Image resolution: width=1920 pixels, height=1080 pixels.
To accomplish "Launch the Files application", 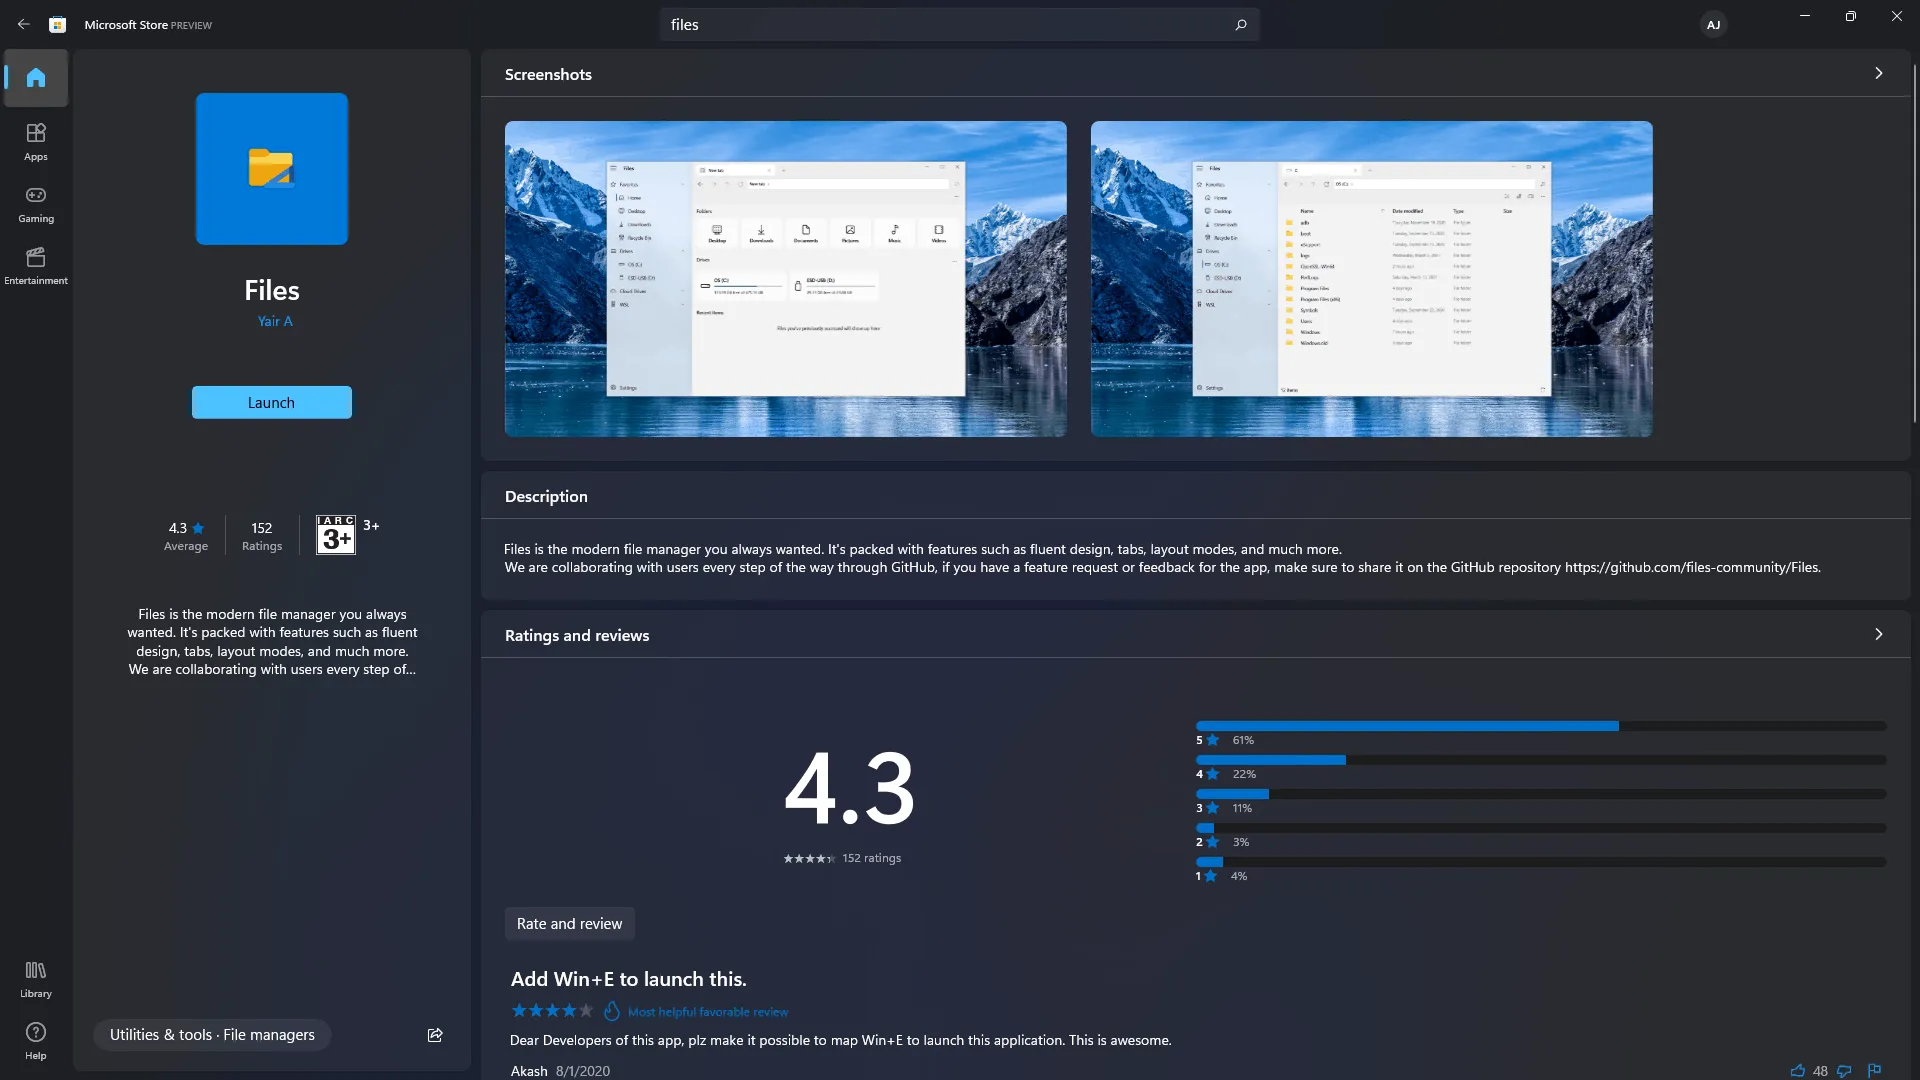I will tap(272, 402).
